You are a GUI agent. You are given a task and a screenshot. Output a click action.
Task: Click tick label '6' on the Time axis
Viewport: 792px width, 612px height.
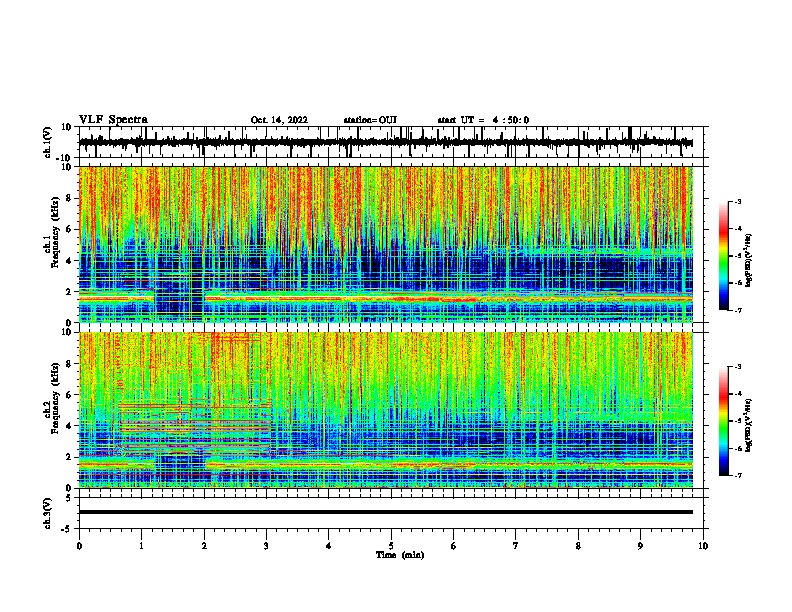click(454, 546)
